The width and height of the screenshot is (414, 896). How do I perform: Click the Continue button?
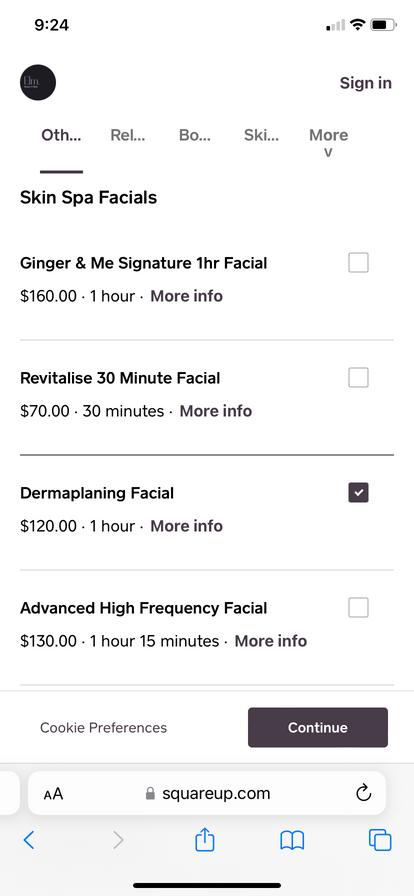[318, 727]
